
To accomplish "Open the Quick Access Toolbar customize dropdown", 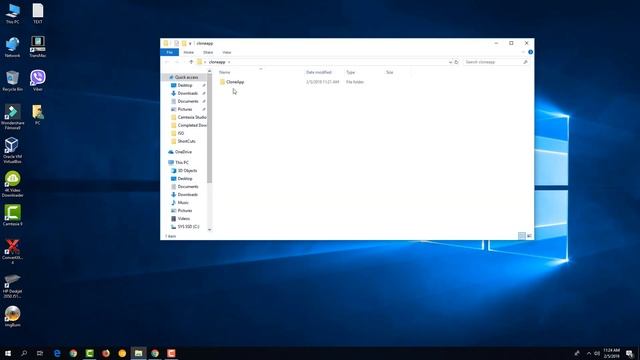I will point(190,43).
